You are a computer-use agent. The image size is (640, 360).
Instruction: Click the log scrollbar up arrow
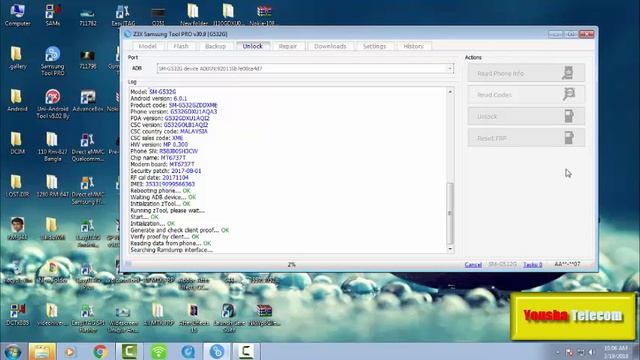(450, 91)
